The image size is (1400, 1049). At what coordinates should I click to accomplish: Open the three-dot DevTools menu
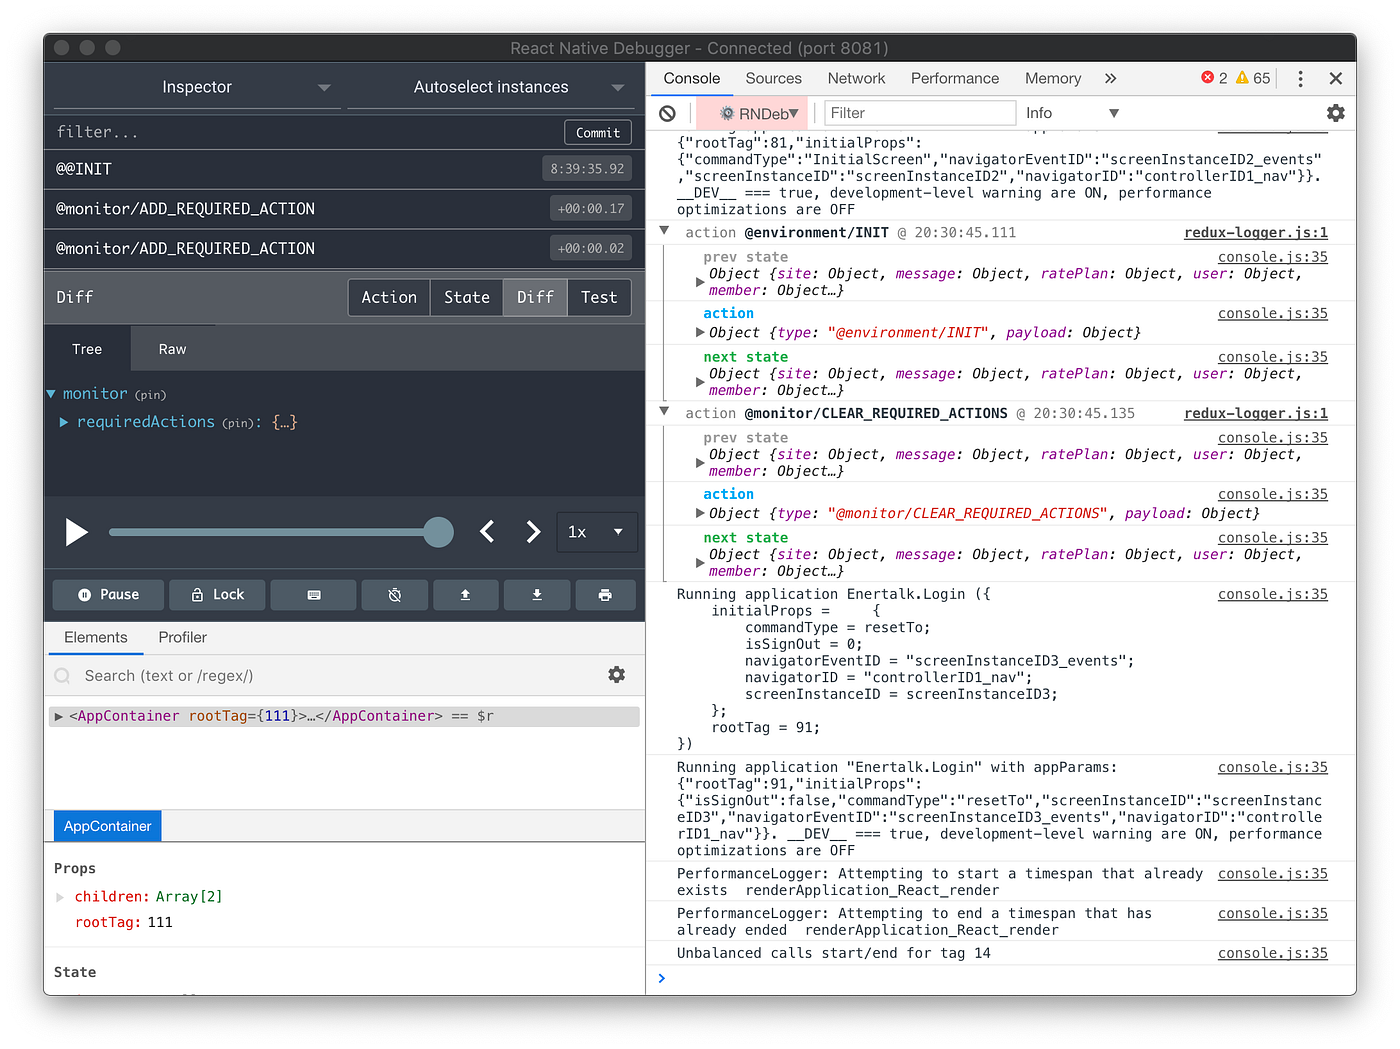1298,78
